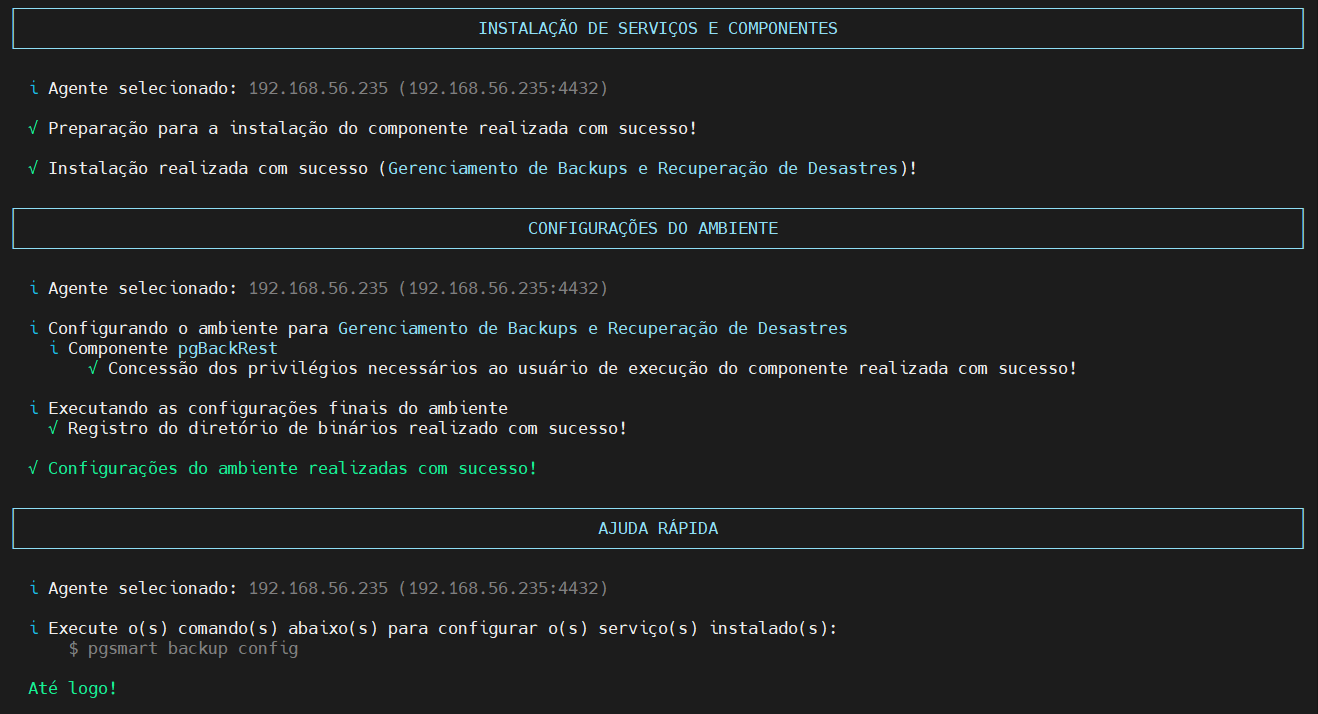Click the 'INSTALAÇÃO DE SERVIÇOS E COMPONENTES' header
The width and height of the screenshot is (1318, 714).
tap(658, 28)
